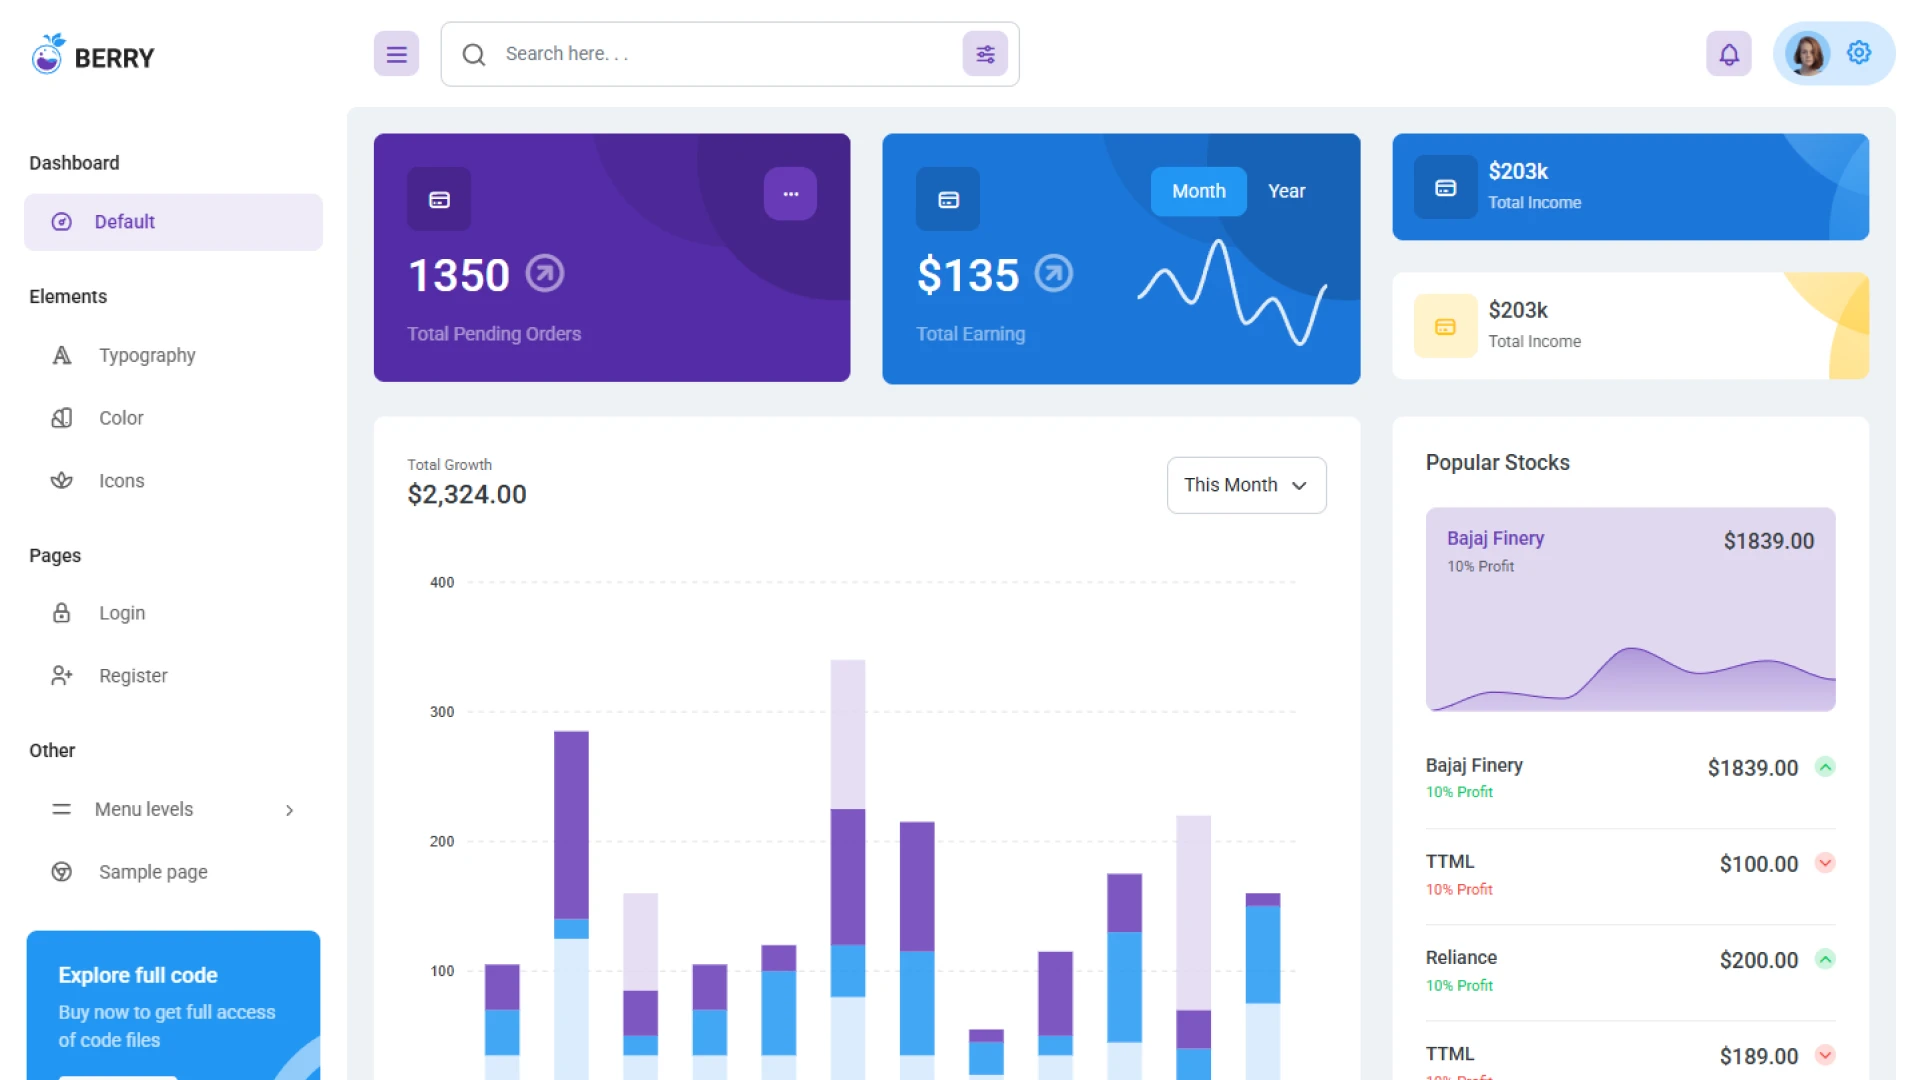Click the BERRY brand name link

click(114, 58)
